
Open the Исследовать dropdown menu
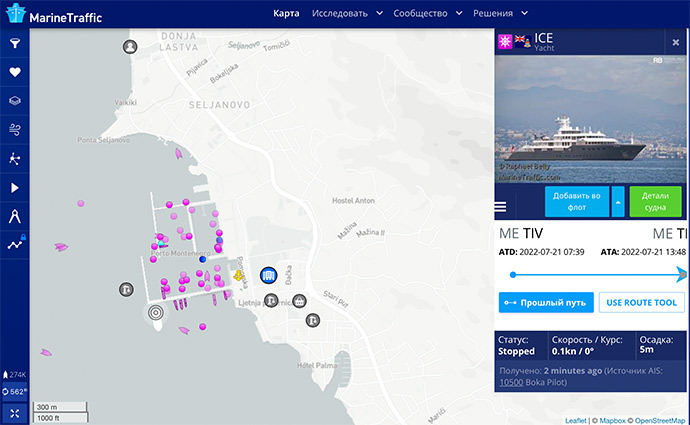(x=347, y=14)
